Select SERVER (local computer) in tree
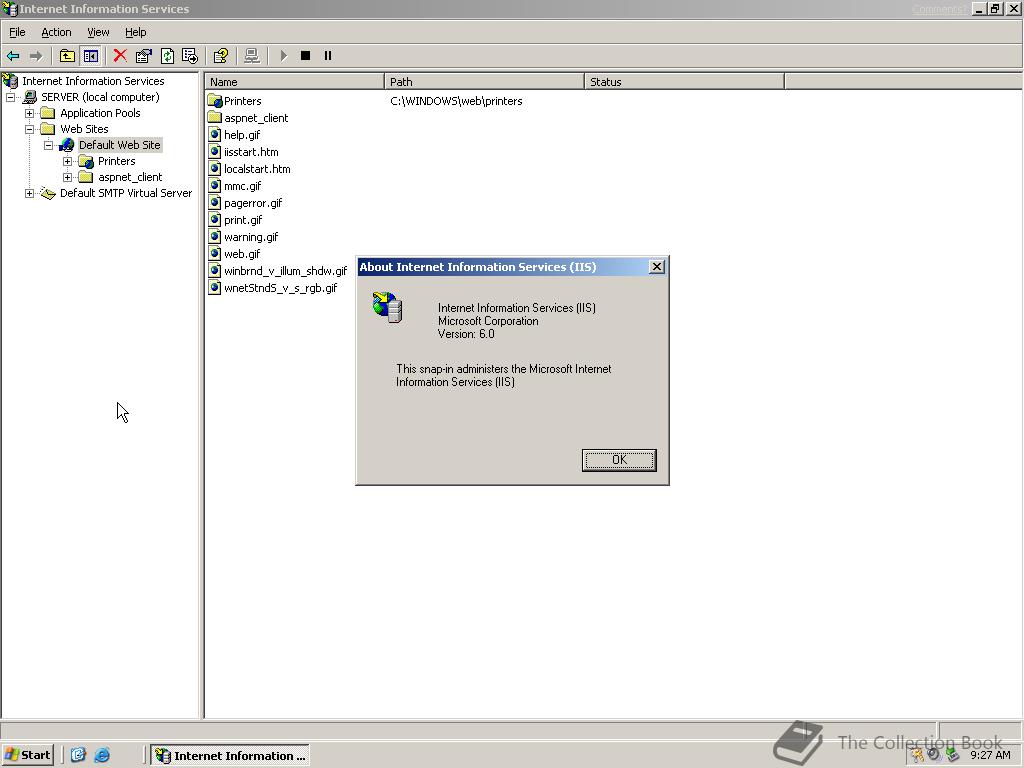Image resolution: width=1024 pixels, height=768 pixels. click(x=100, y=97)
